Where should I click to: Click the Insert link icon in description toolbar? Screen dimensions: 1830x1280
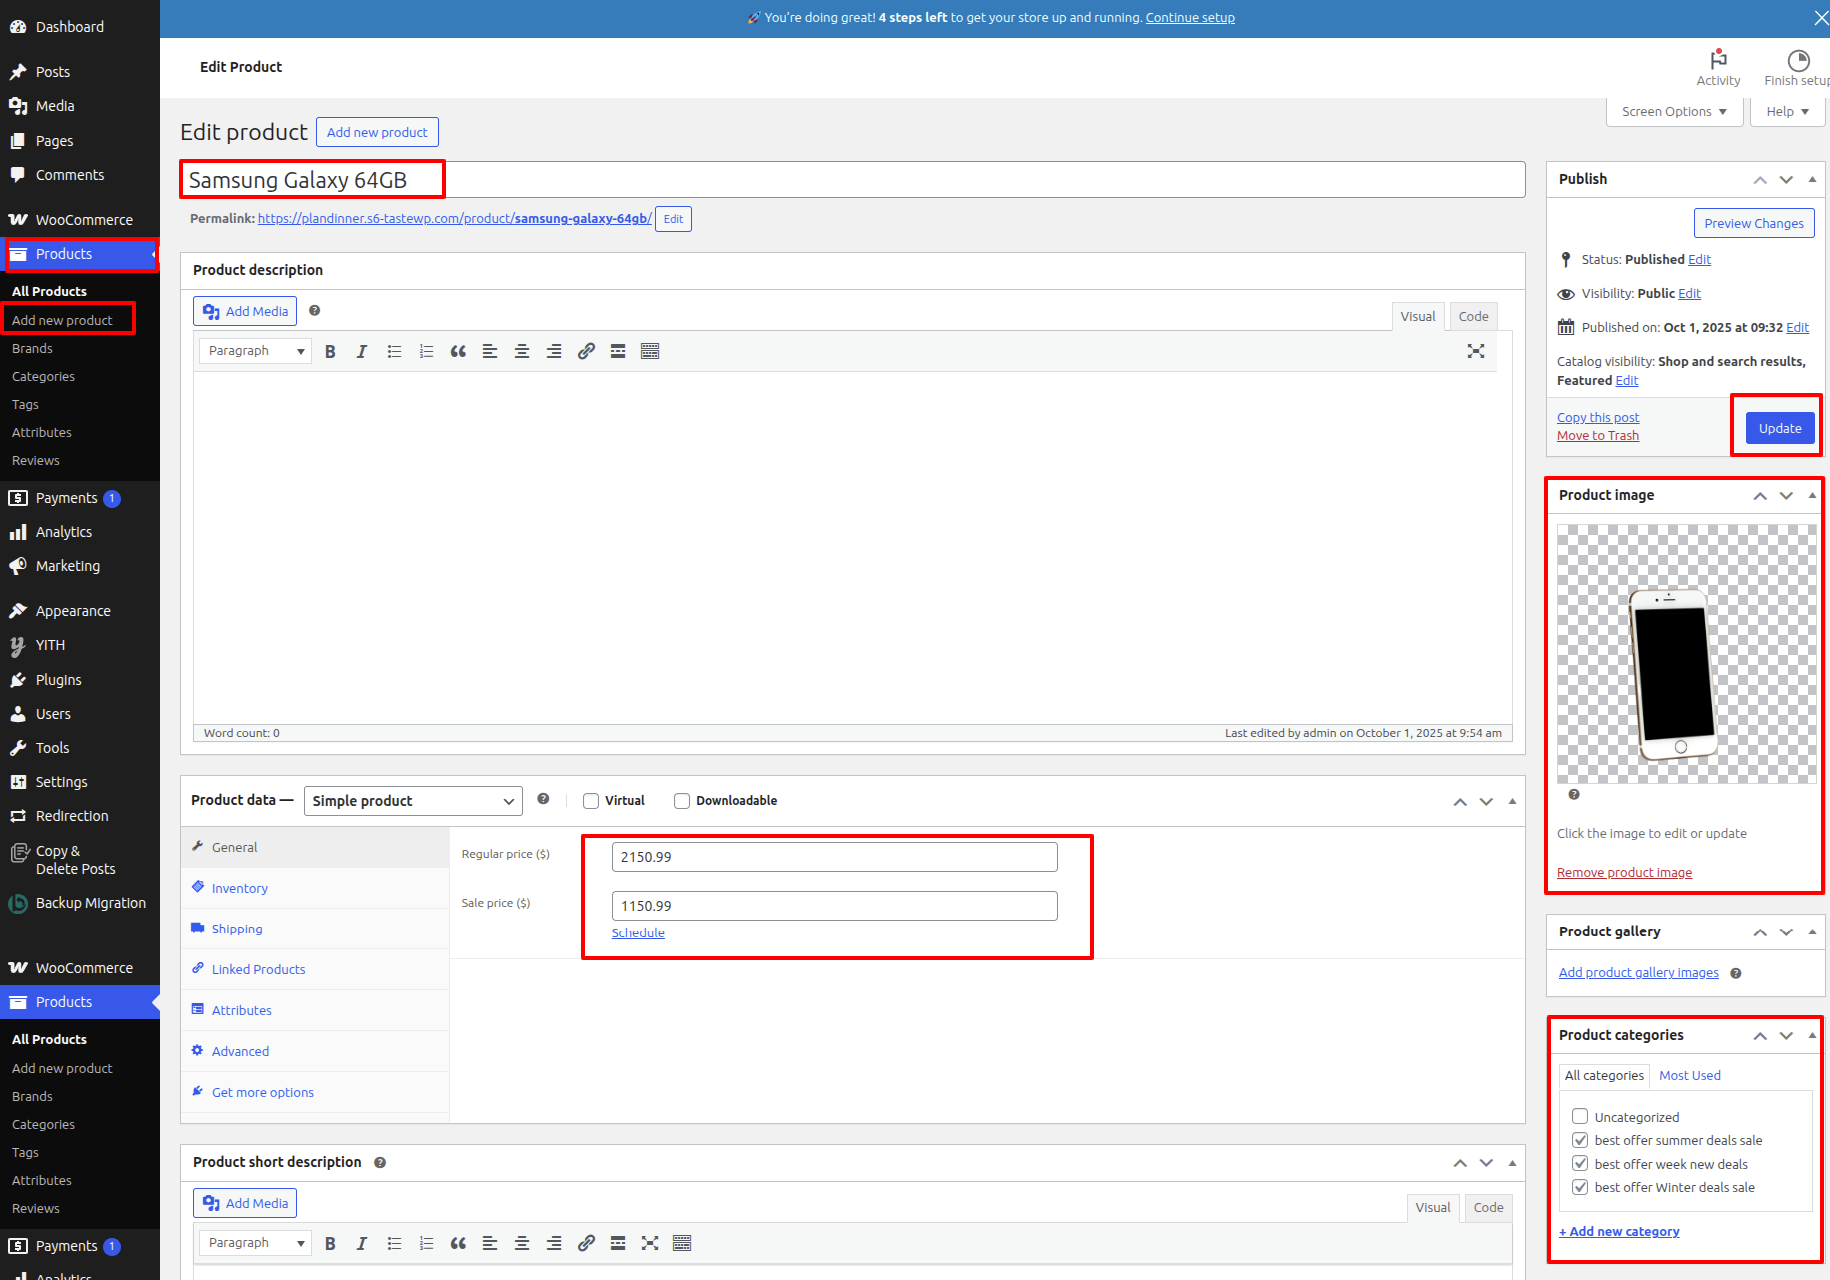coord(586,351)
